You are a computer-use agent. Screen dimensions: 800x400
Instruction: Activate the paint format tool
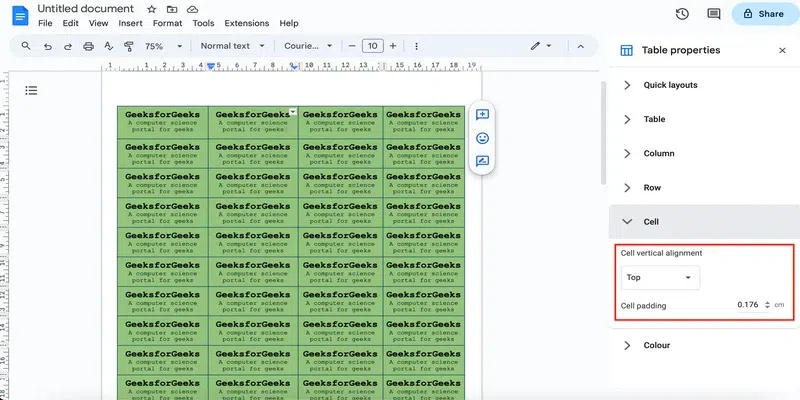[x=129, y=46]
